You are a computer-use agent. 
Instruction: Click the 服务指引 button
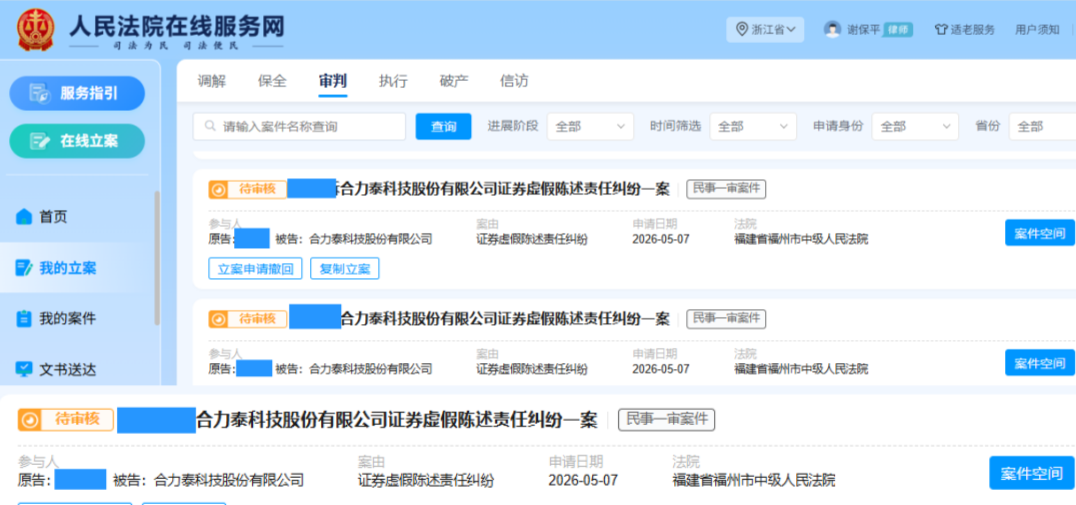[x=77, y=93]
